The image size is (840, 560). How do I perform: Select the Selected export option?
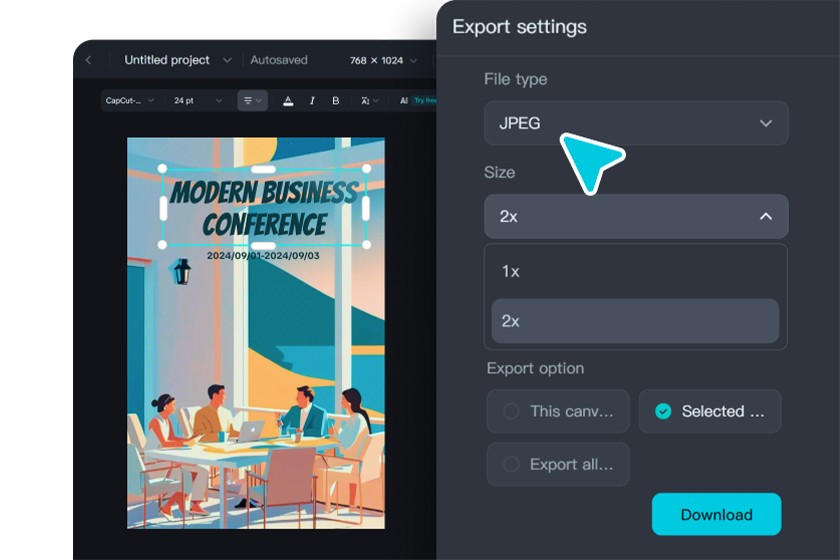(710, 411)
